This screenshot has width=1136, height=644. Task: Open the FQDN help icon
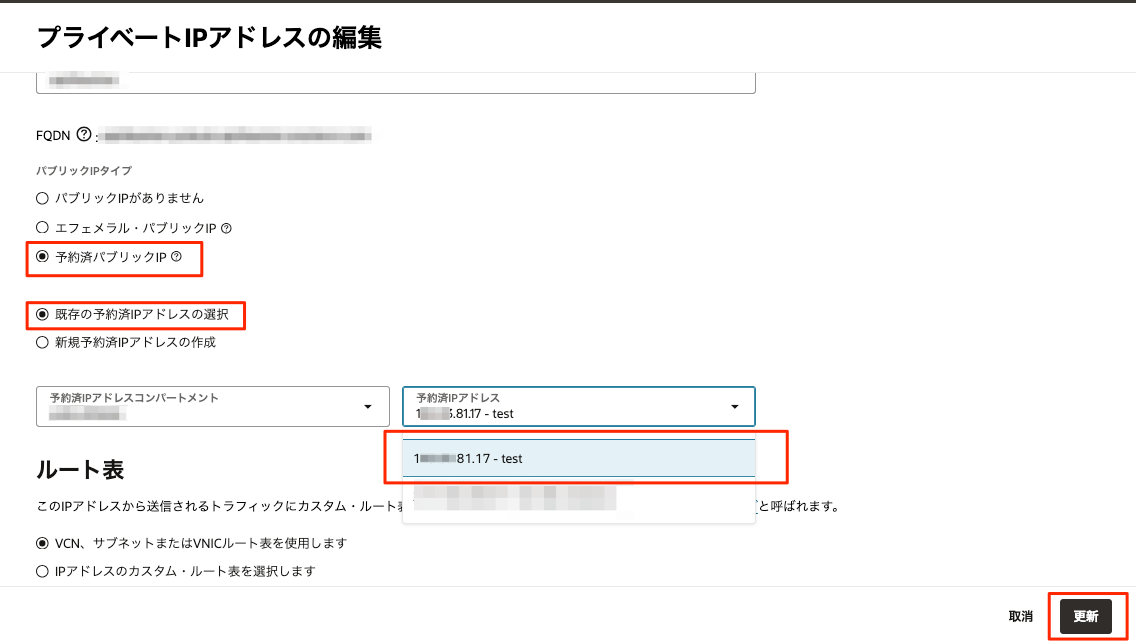[x=84, y=134]
